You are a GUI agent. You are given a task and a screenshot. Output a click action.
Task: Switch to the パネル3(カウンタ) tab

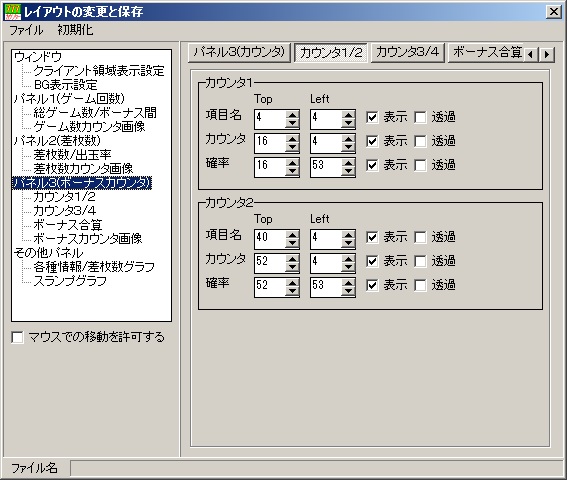(239, 53)
